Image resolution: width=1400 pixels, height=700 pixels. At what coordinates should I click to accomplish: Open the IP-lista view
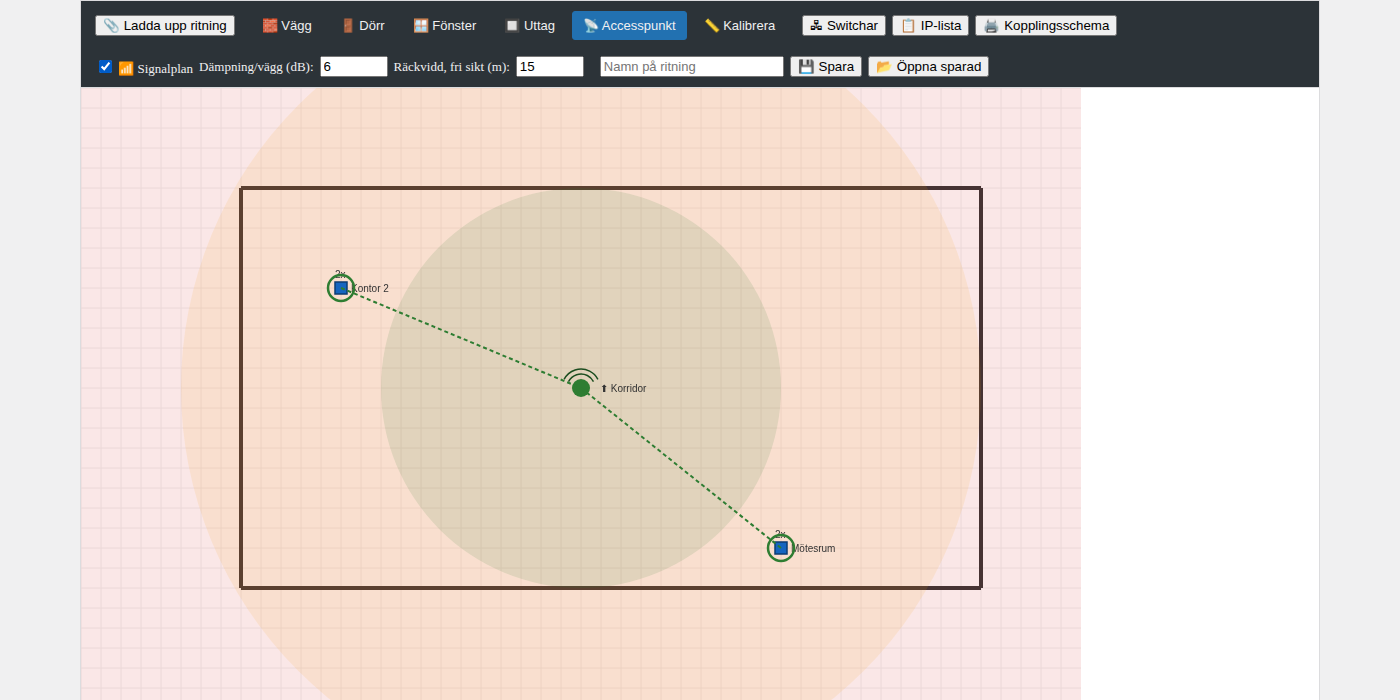pos(930,26)
